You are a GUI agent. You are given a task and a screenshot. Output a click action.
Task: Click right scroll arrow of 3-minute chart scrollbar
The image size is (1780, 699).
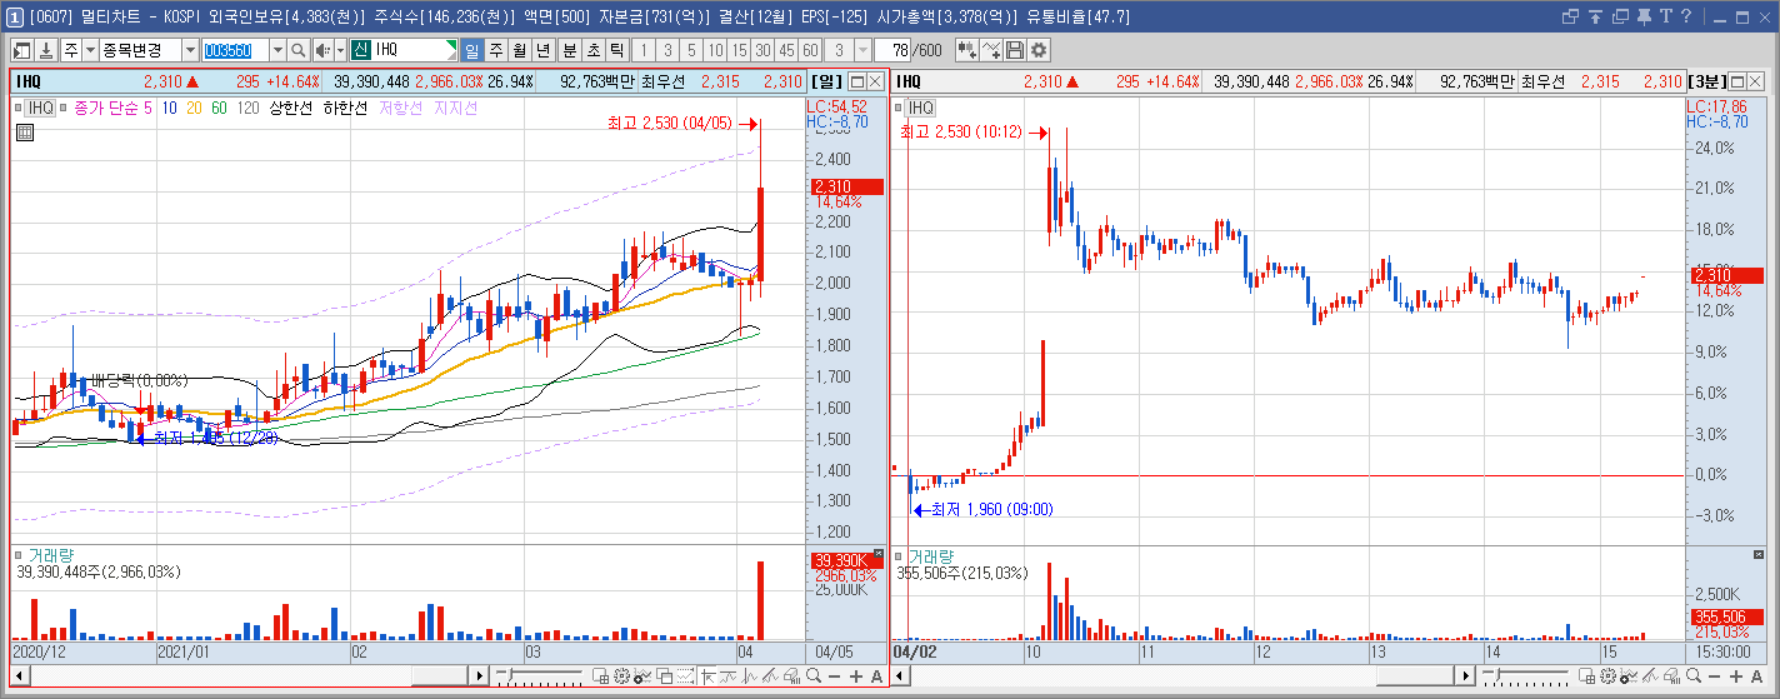(x=1465, y=677)
